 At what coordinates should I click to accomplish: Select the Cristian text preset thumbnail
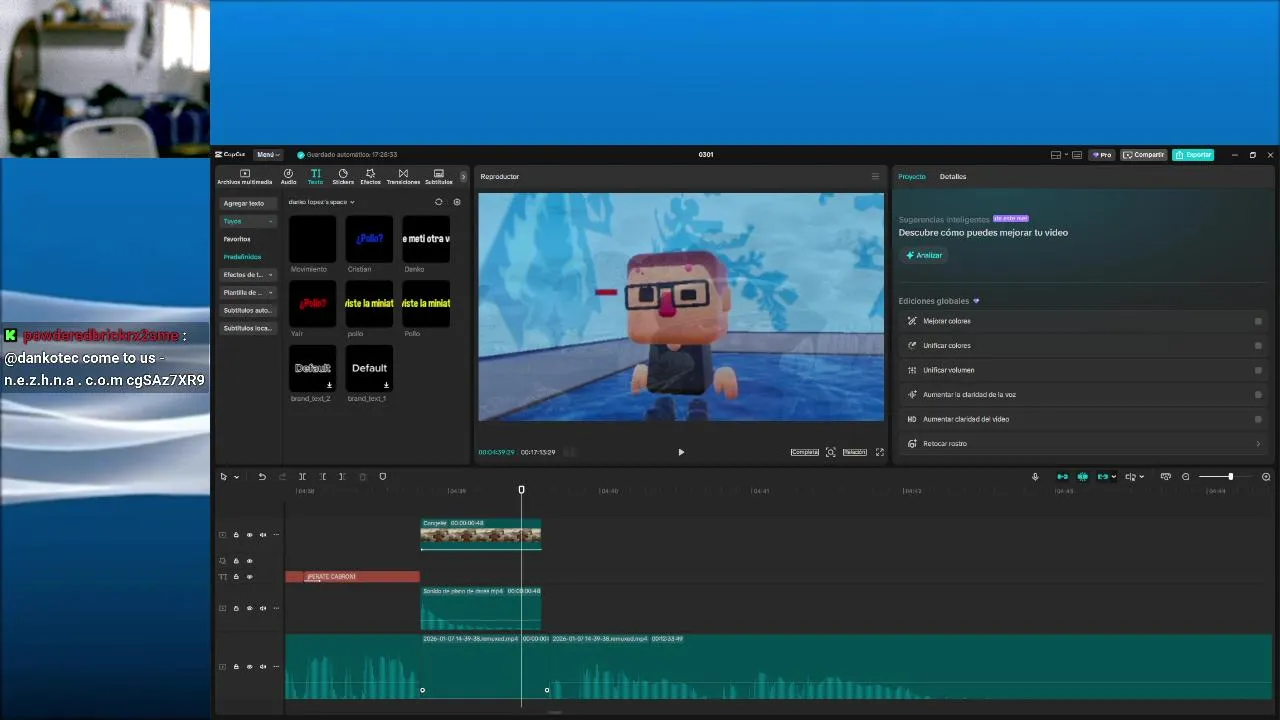[x=369, y=239]
